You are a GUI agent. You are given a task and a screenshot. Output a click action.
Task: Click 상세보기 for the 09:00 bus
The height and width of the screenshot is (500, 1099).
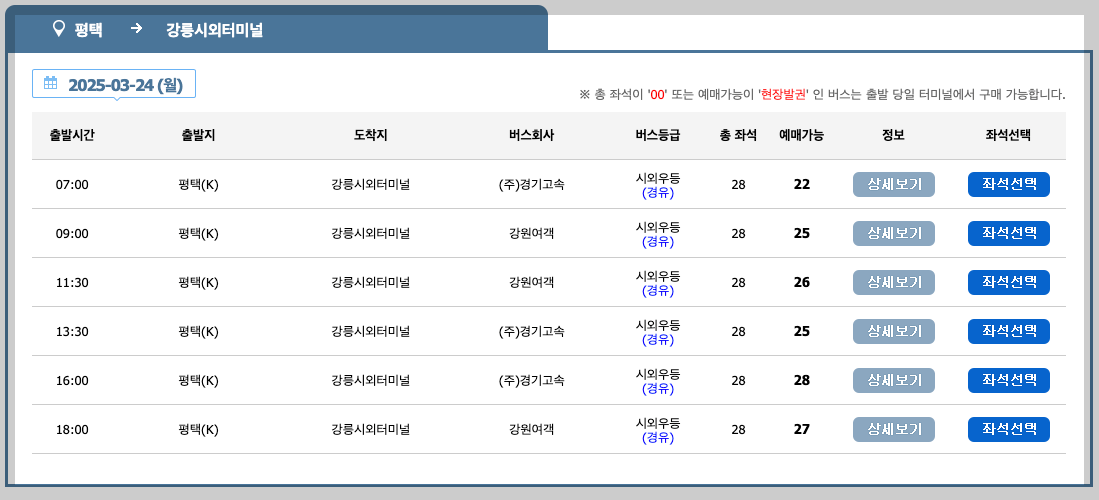(x=894, y=234)
